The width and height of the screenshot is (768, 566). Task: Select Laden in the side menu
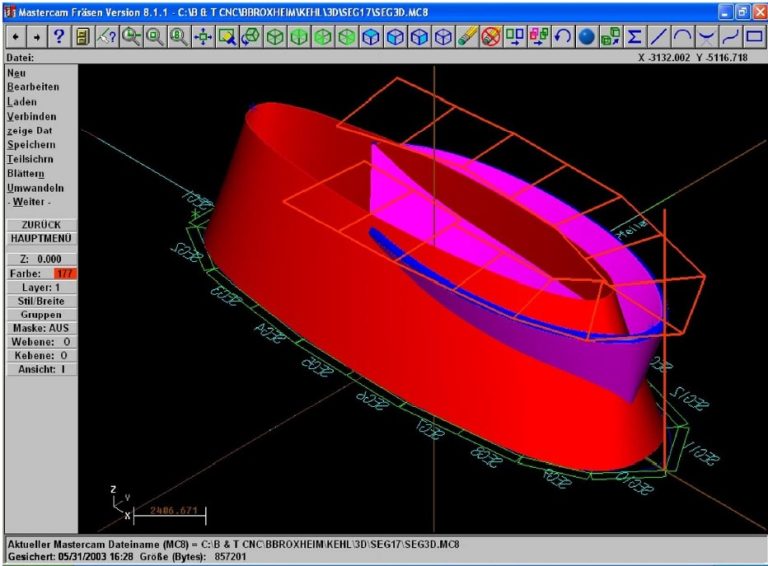[x=22, y=102]
